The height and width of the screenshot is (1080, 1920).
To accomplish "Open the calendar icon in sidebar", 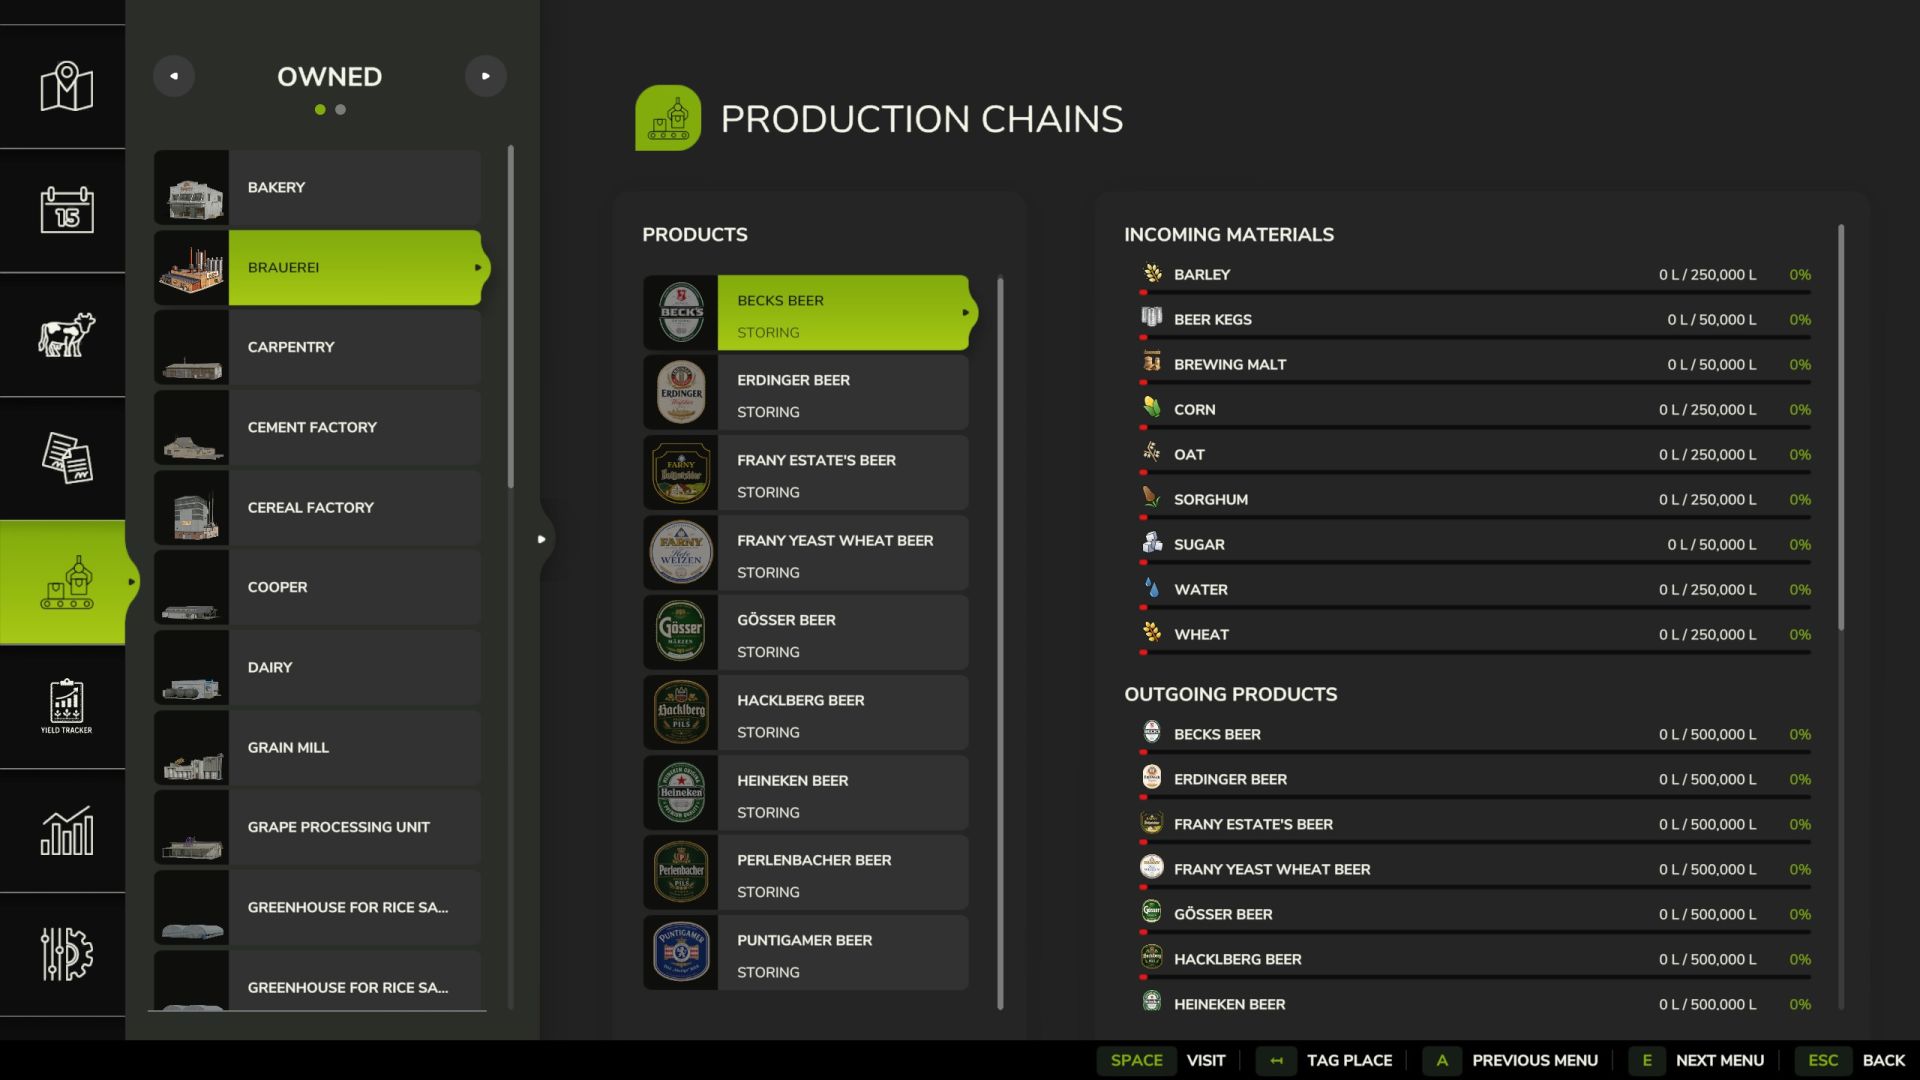I will [66, 210].
